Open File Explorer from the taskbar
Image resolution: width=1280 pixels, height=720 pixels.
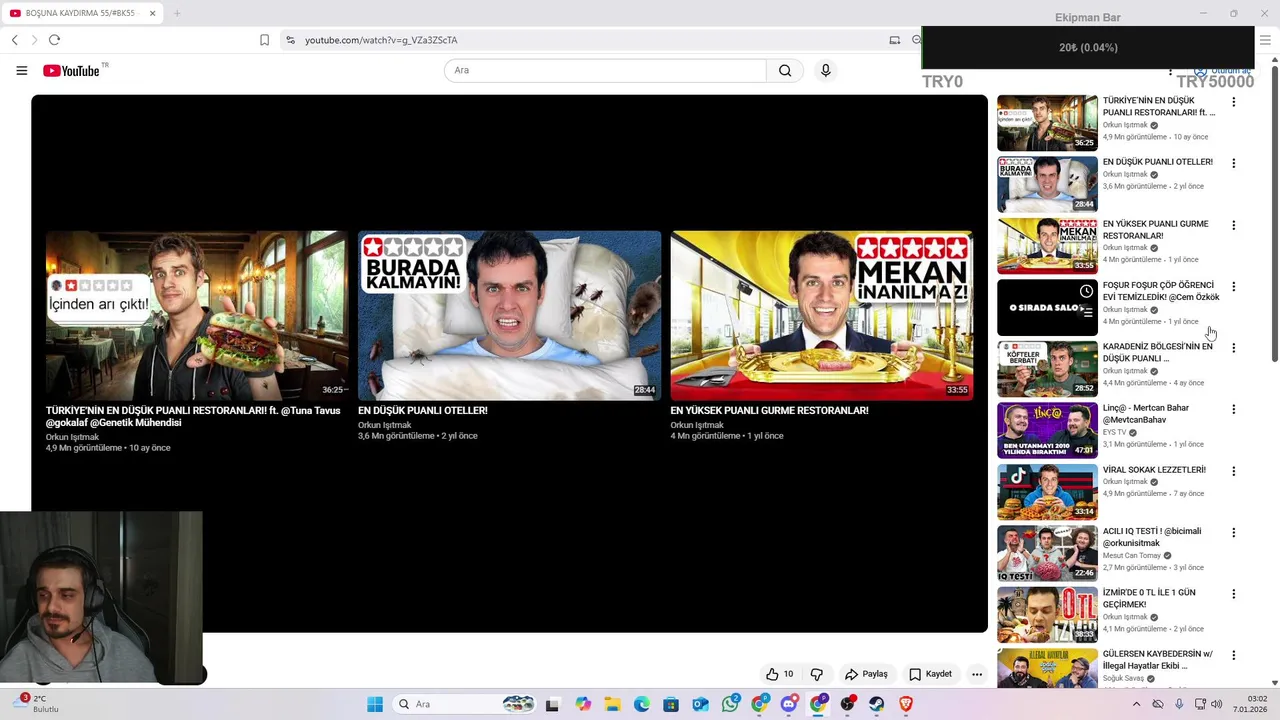(612, 704)
